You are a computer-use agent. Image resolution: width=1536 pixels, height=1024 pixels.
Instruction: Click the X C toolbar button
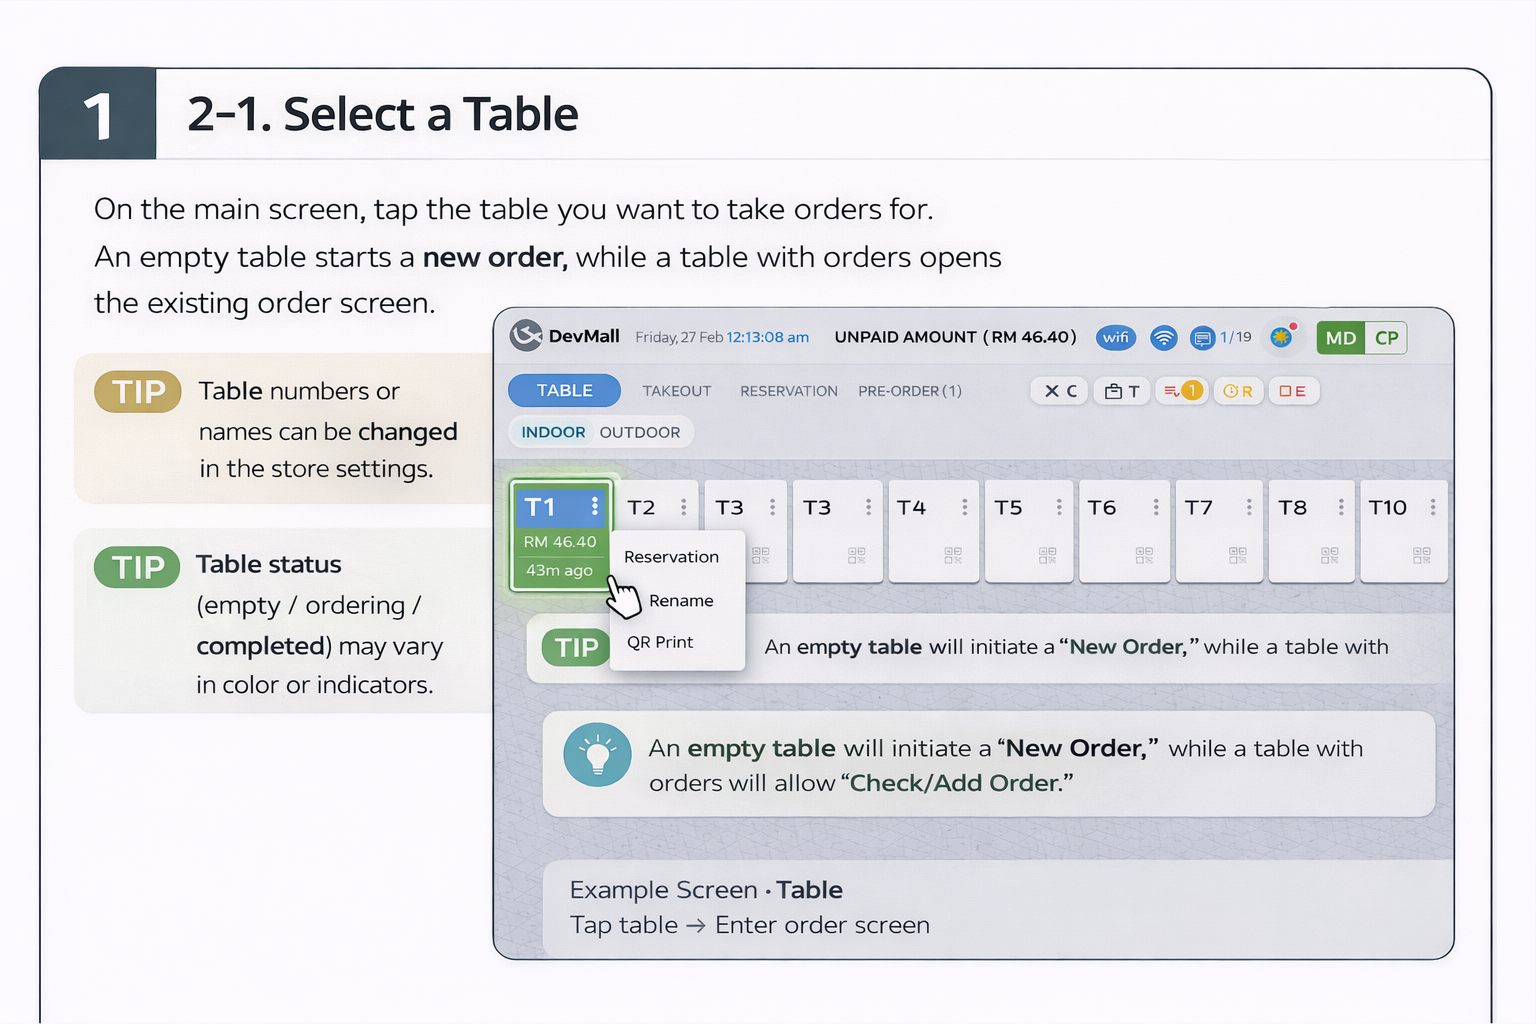(1060, 391)
